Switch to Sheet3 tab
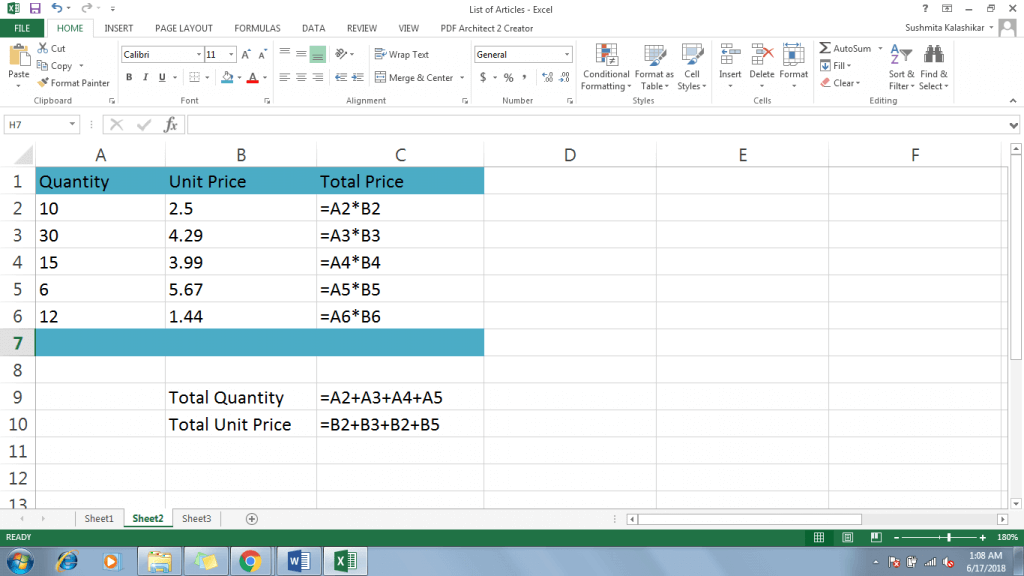Viewport: 1024px width, 576px height. 197,519
